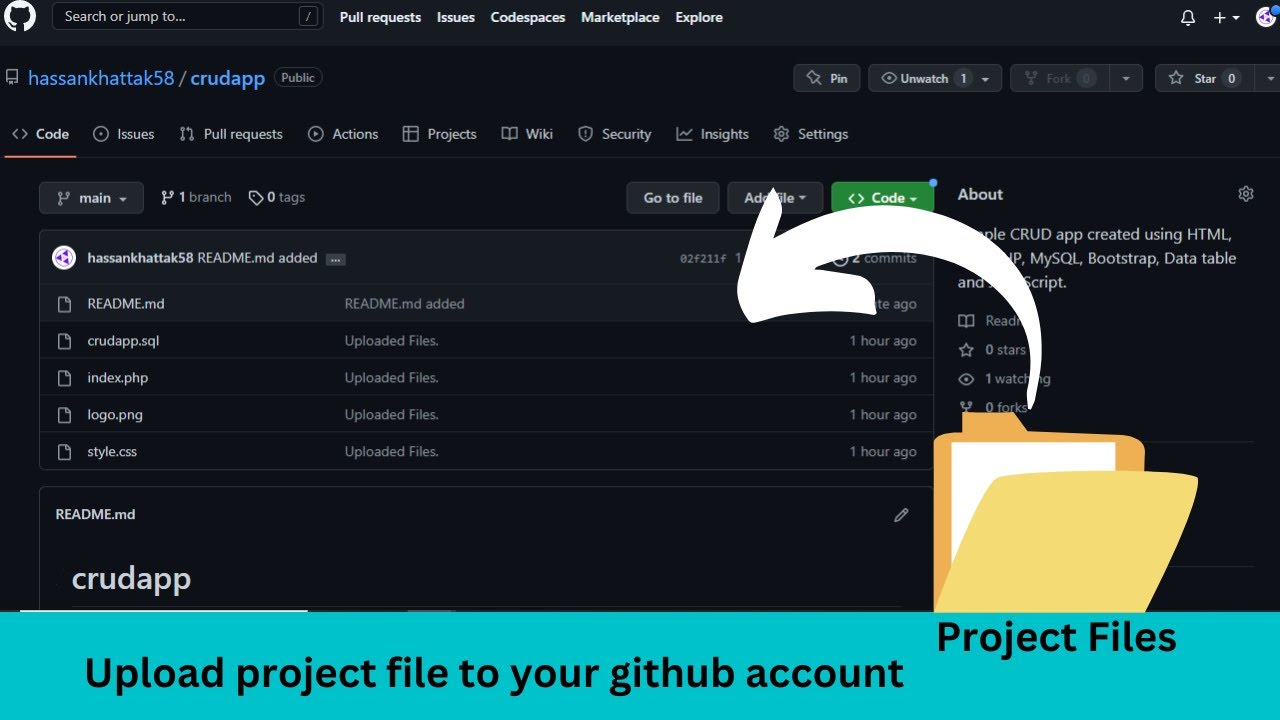1280x720 pixels.
Task: Switch to the Issues tab
Action: tap(123, 134)
